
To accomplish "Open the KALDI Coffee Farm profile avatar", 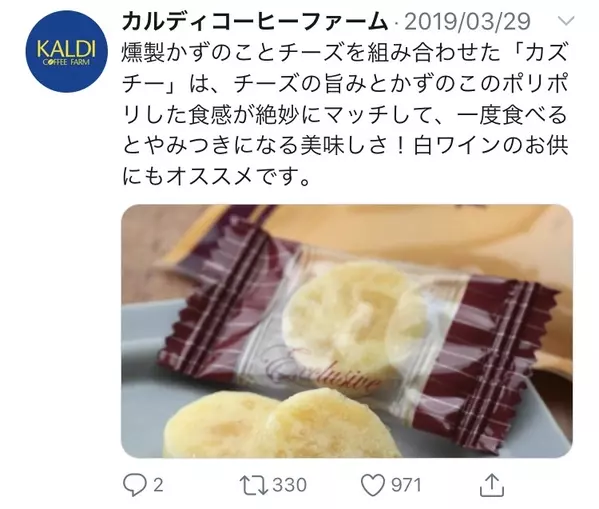I will tap(67, 52).
